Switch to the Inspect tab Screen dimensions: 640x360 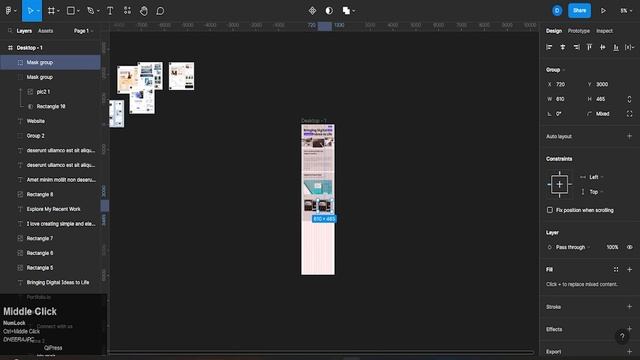point(604,31)
